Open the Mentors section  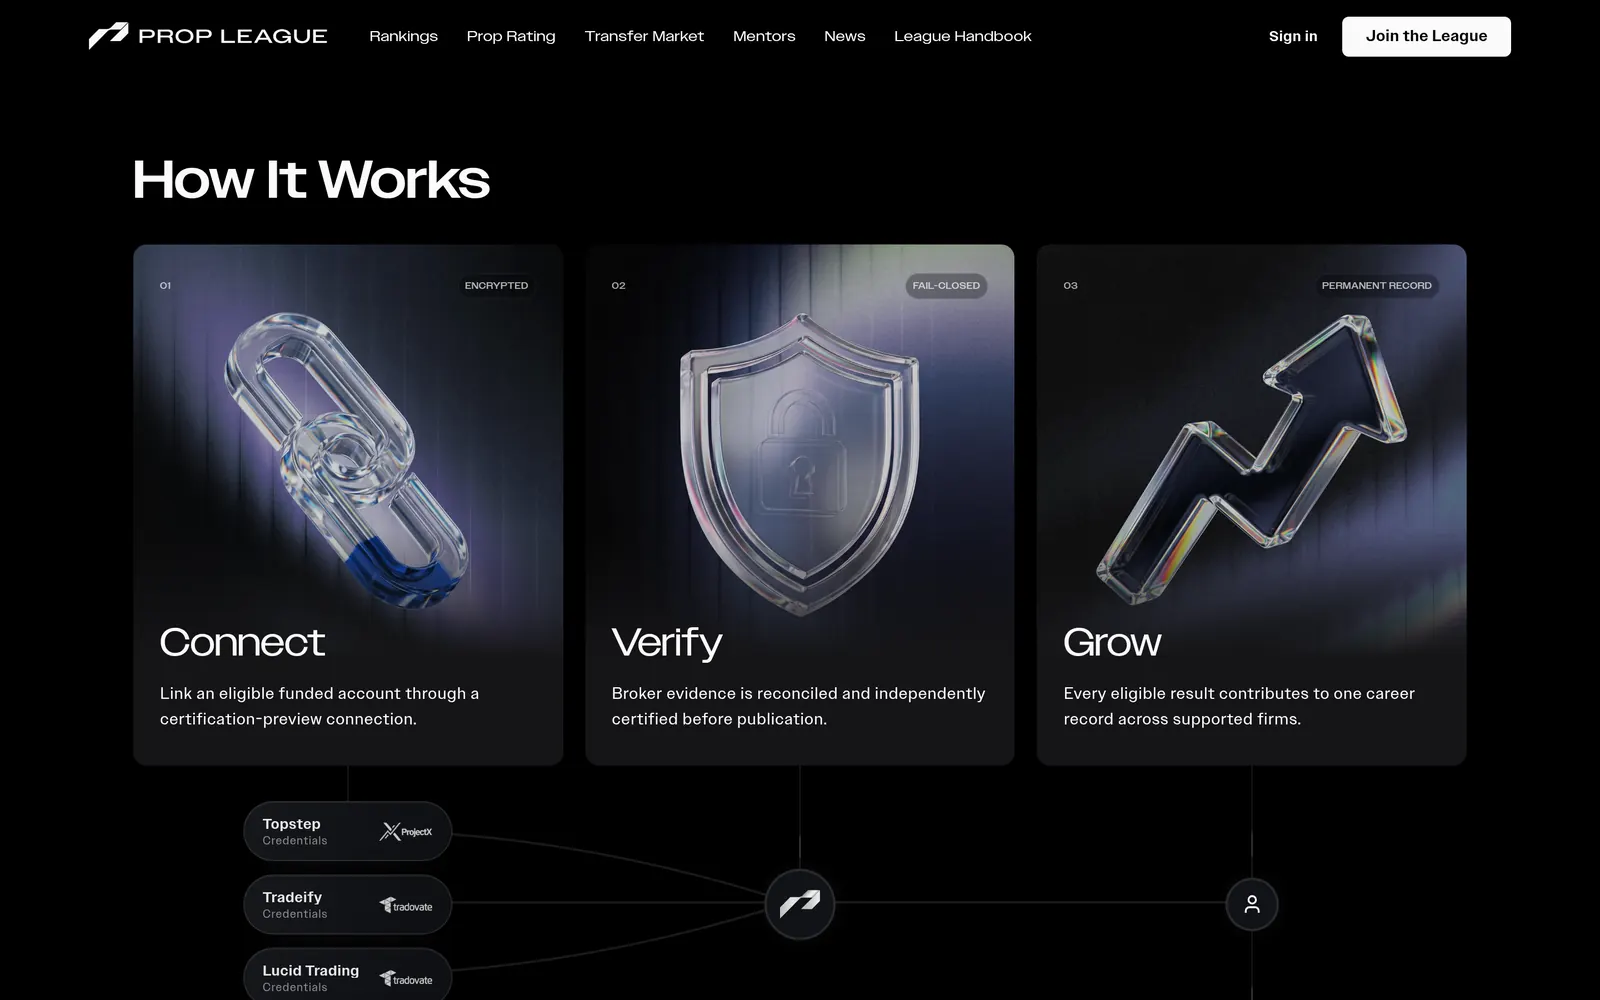point(764,36)
